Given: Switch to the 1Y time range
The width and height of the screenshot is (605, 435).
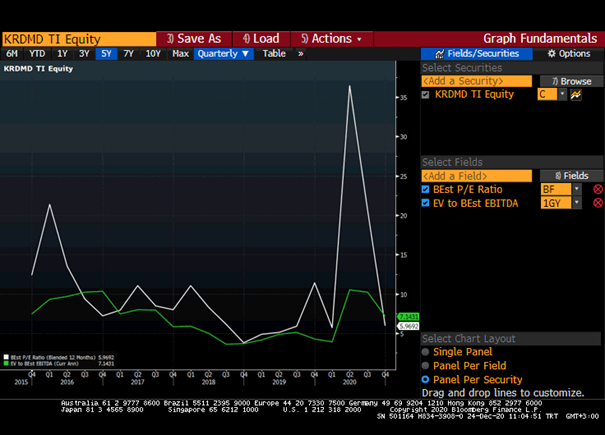Looking at the screenshot, I should coord(62,54).
